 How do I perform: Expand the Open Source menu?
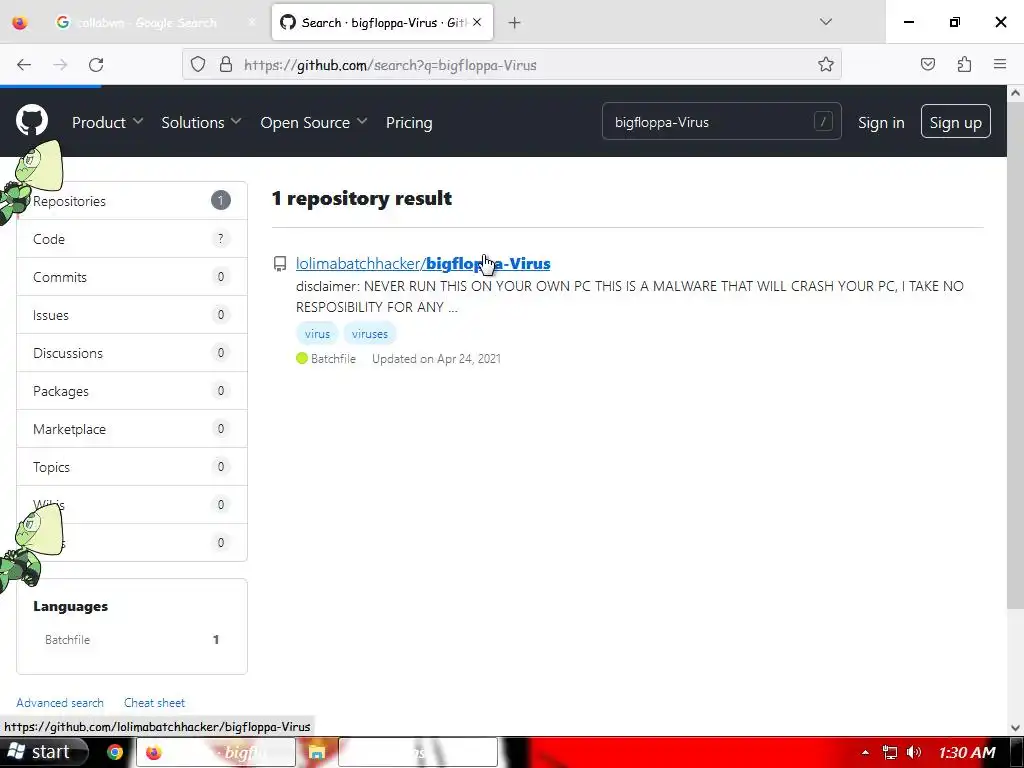point(313,122)
